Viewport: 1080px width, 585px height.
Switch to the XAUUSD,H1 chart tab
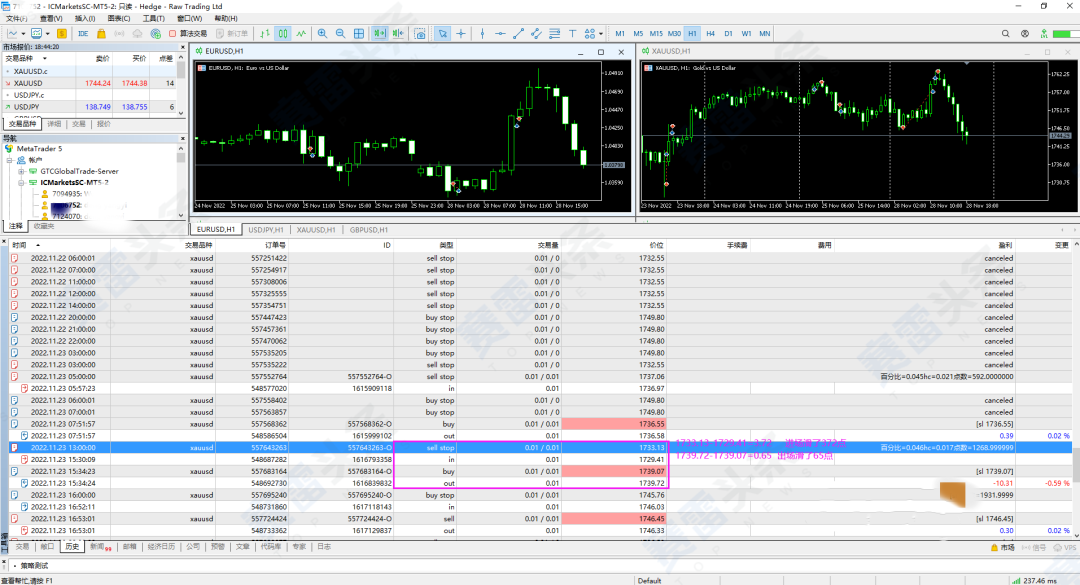(315, 229)
